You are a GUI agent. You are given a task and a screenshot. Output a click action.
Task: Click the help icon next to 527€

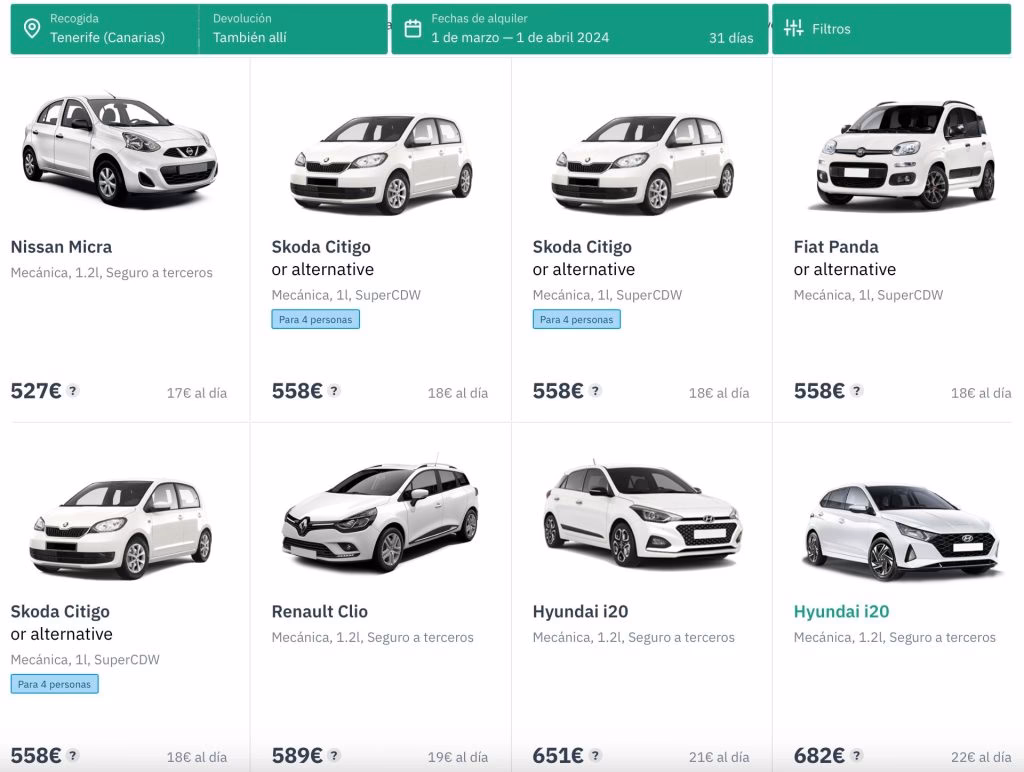coord(73,391)
